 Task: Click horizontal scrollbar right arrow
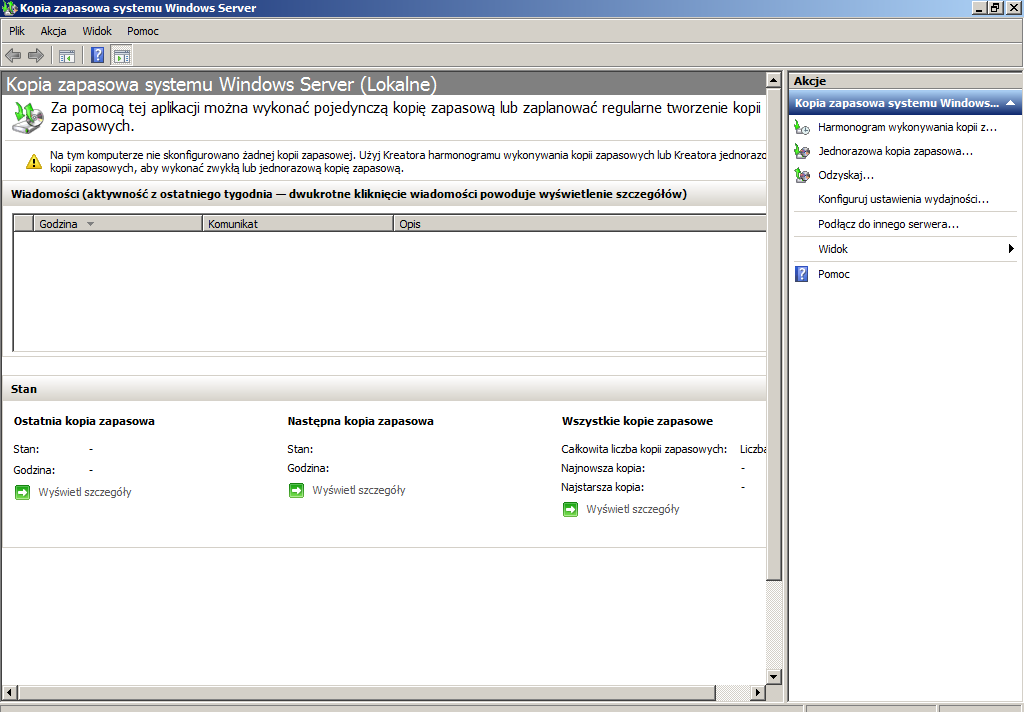(x=758, y=692)
